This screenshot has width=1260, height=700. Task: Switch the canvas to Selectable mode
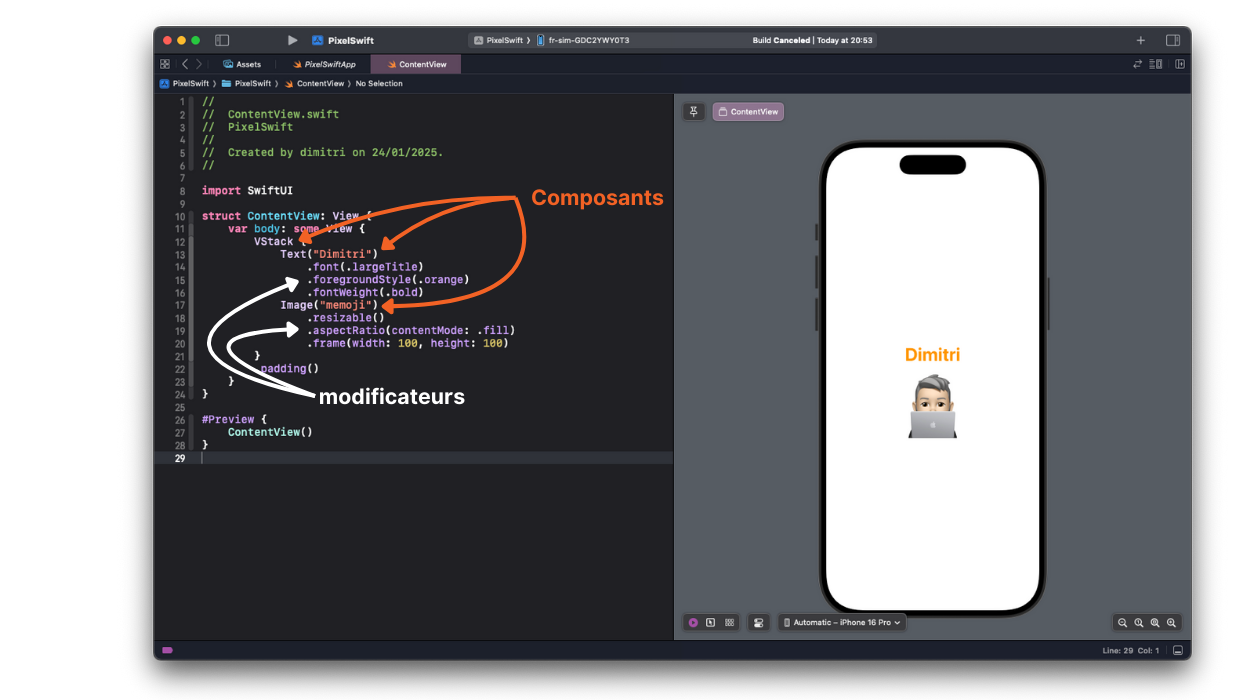711,622
